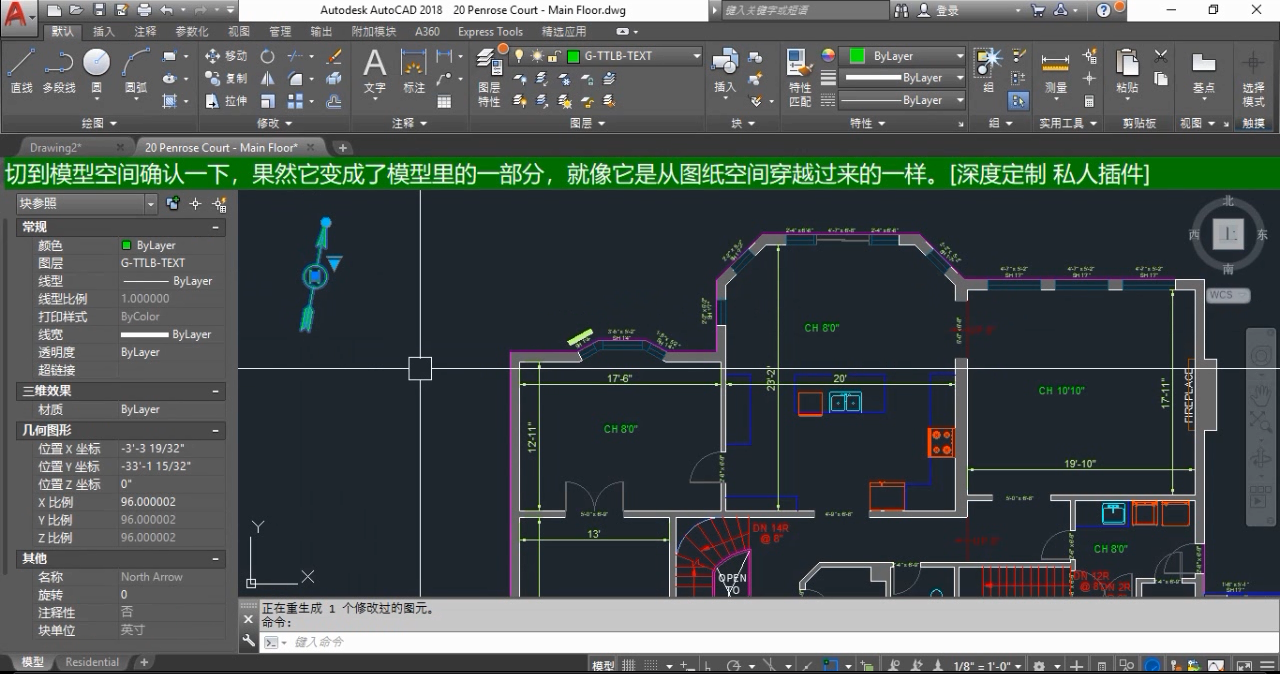The image size is (1280, 674).
Task: Click the Mirror tool icon
Action: [268, 78]
